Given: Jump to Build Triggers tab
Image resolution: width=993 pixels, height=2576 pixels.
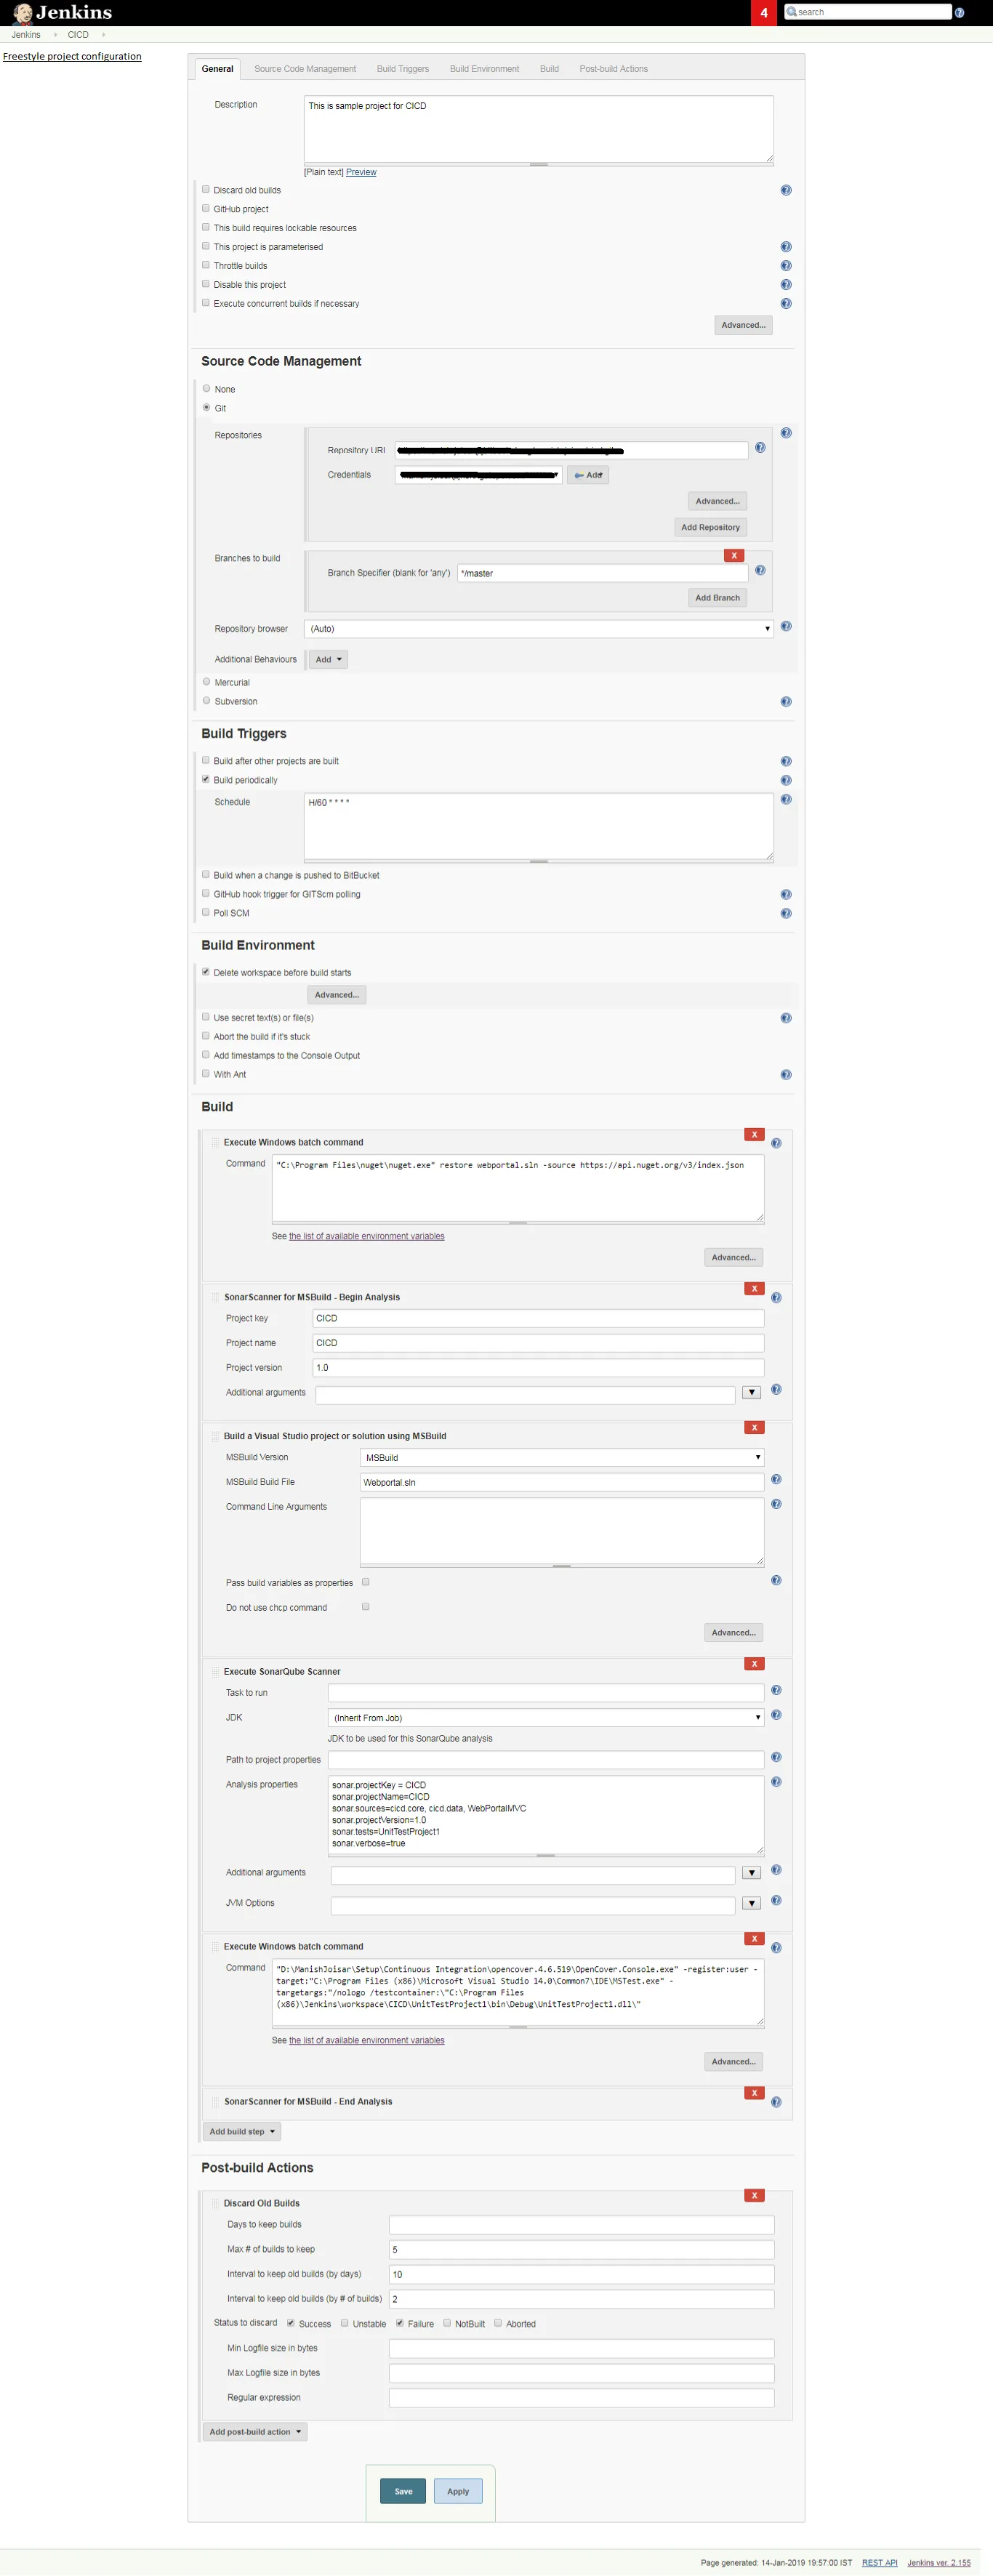Looking at the screenshot, I should [x=403, y=69].
